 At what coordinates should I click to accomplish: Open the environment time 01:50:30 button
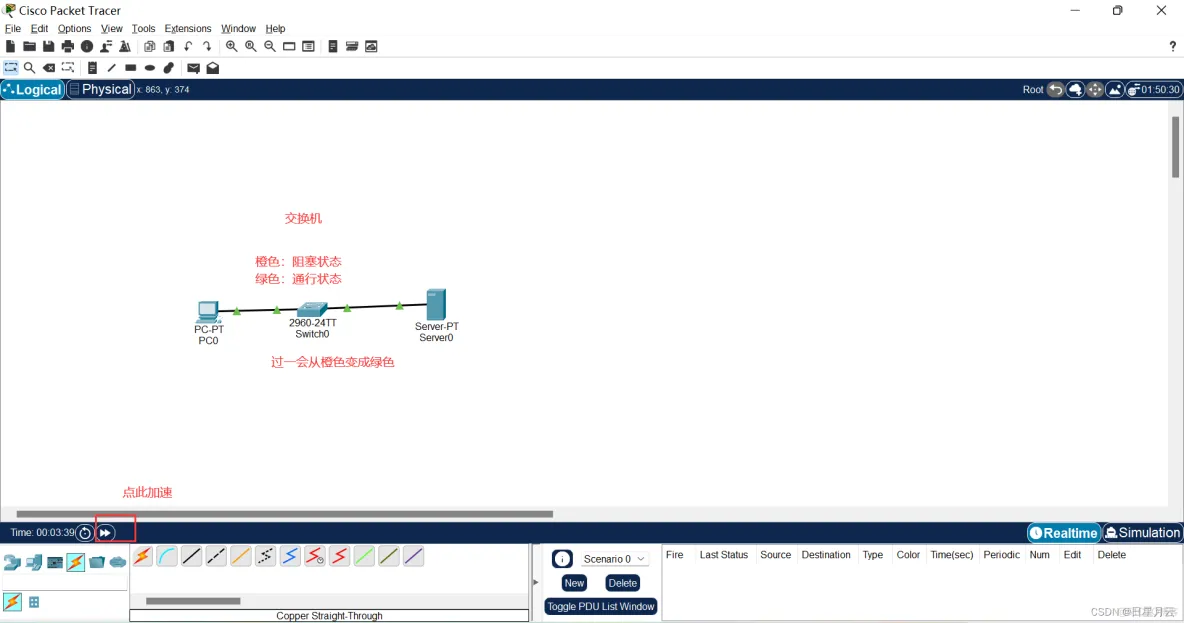(1154, 90)
